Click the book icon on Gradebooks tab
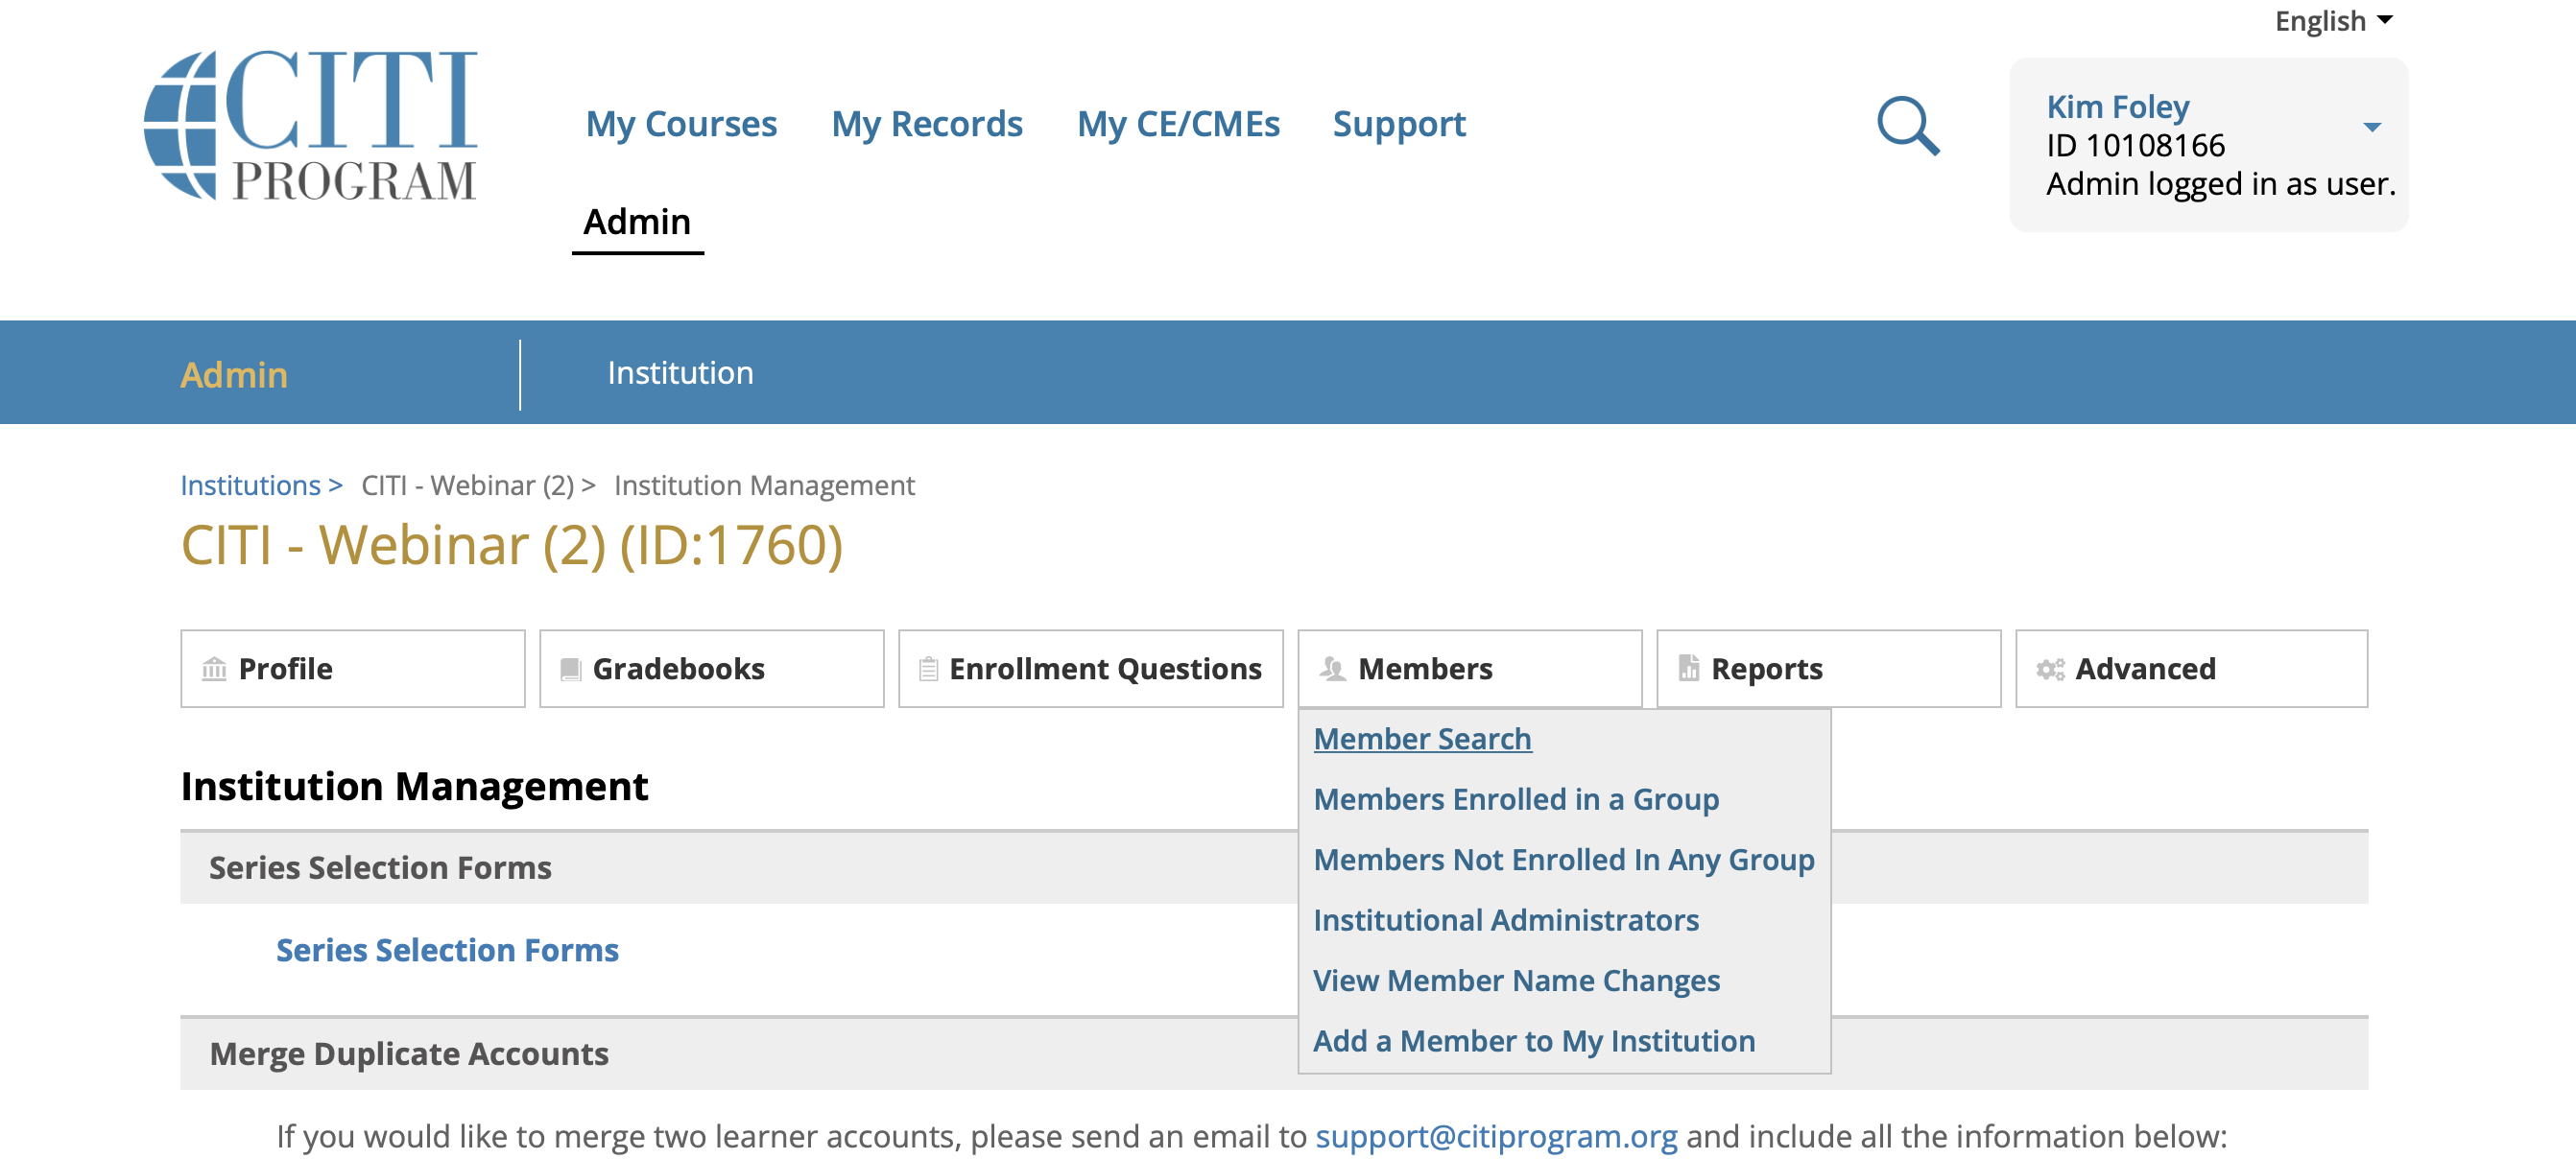The width and height of the screenshot is (2576, 1159). tap(570, 668)
